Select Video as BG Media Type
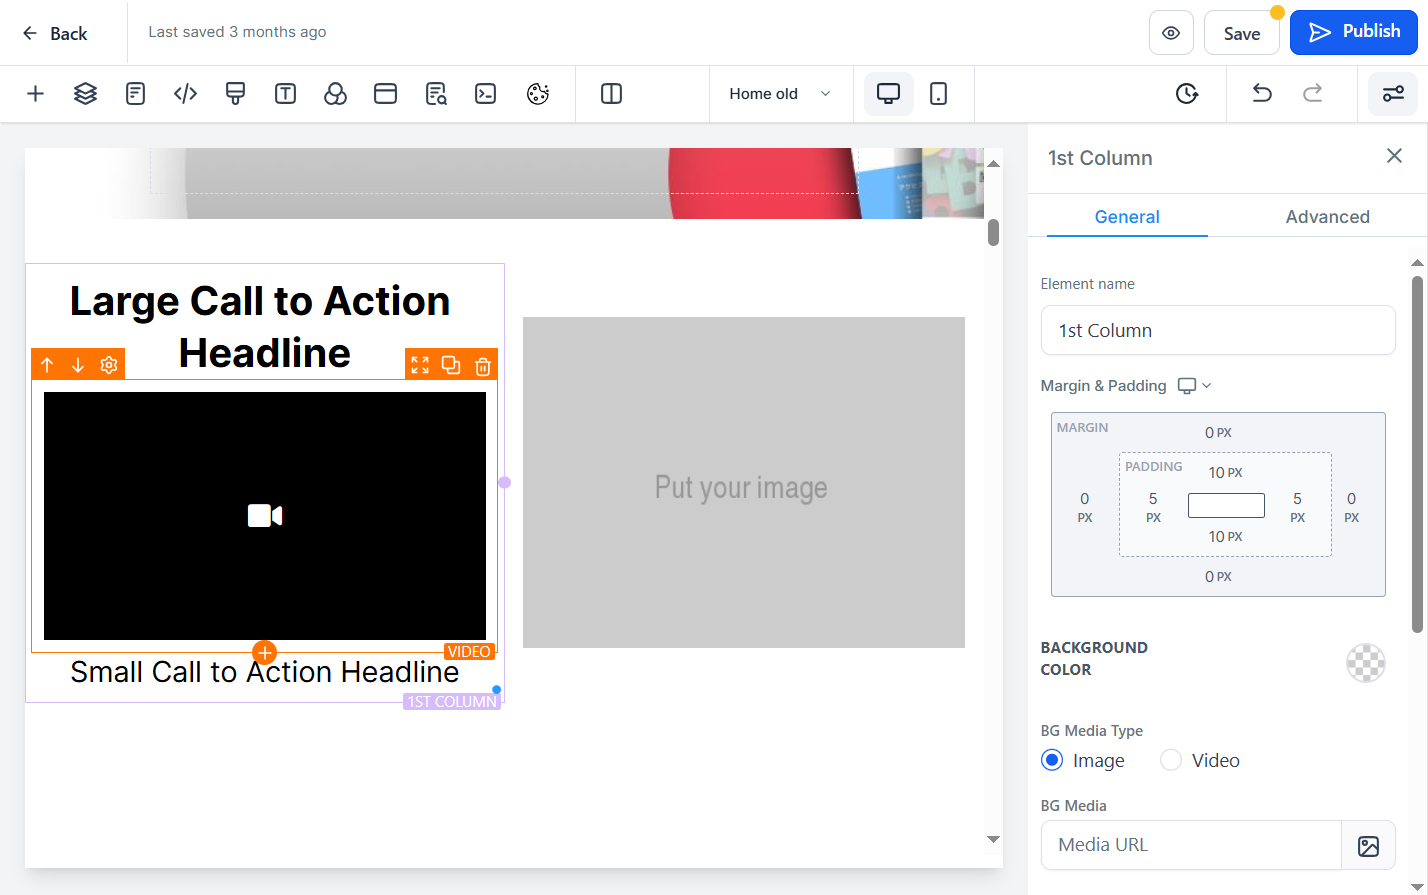The image size is (1428, 895). [x=1171, y=760]
